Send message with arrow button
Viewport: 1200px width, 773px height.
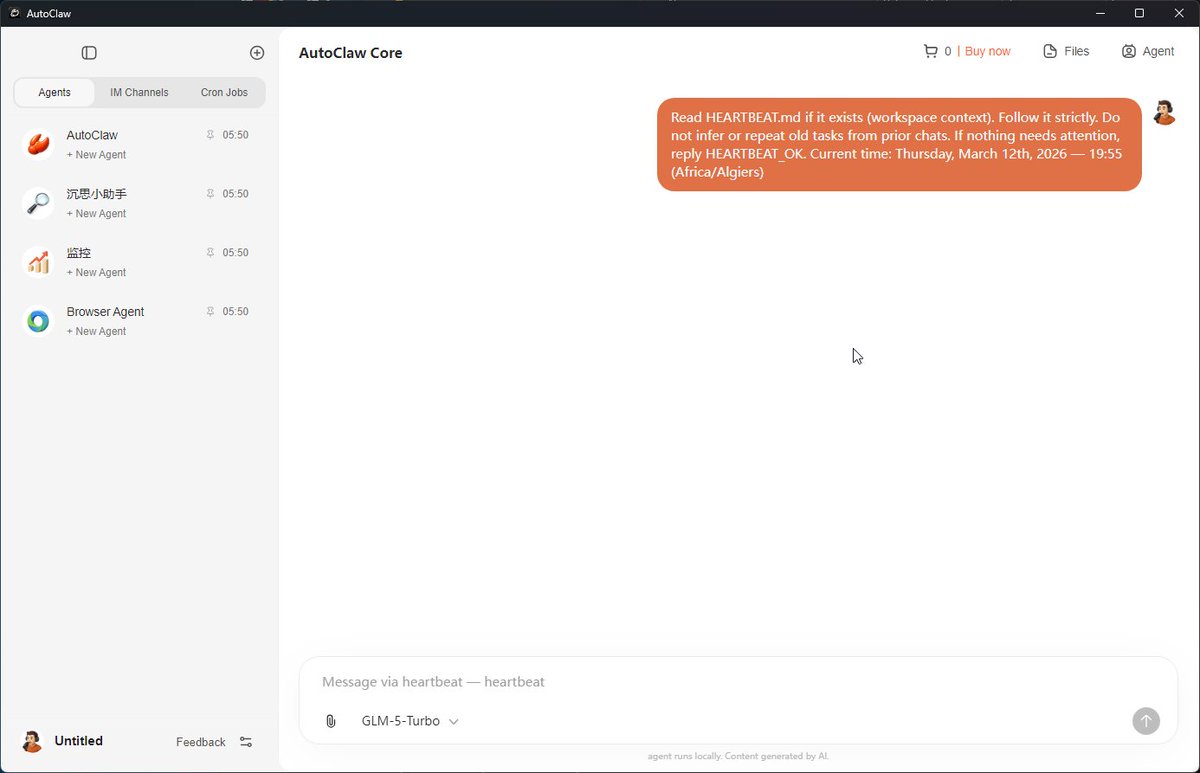[1146, 720]
